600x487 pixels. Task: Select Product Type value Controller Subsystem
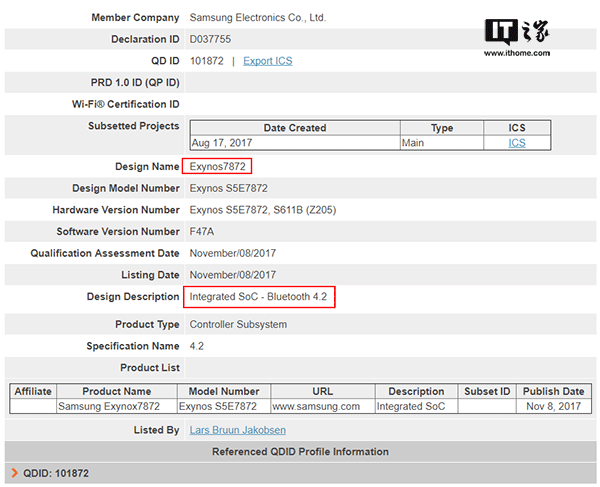[238, 324]
